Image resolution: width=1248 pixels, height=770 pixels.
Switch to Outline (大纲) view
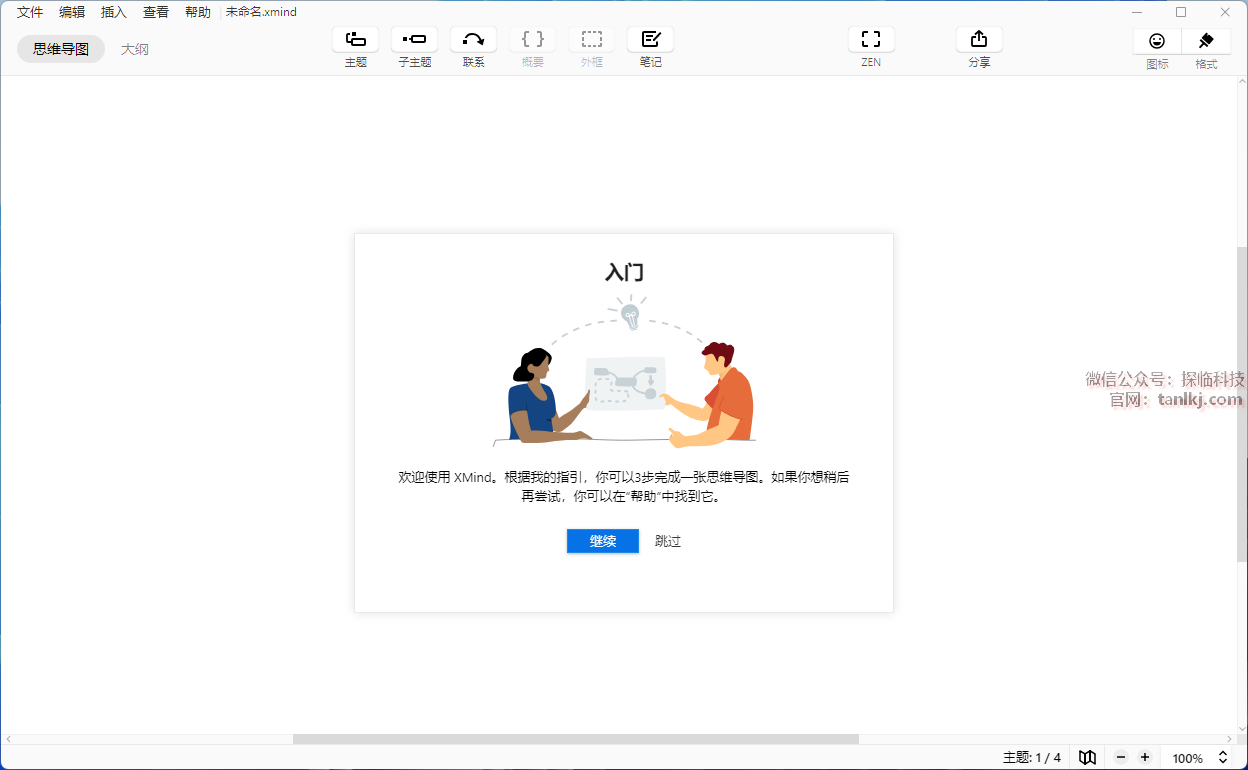(135, 49)
